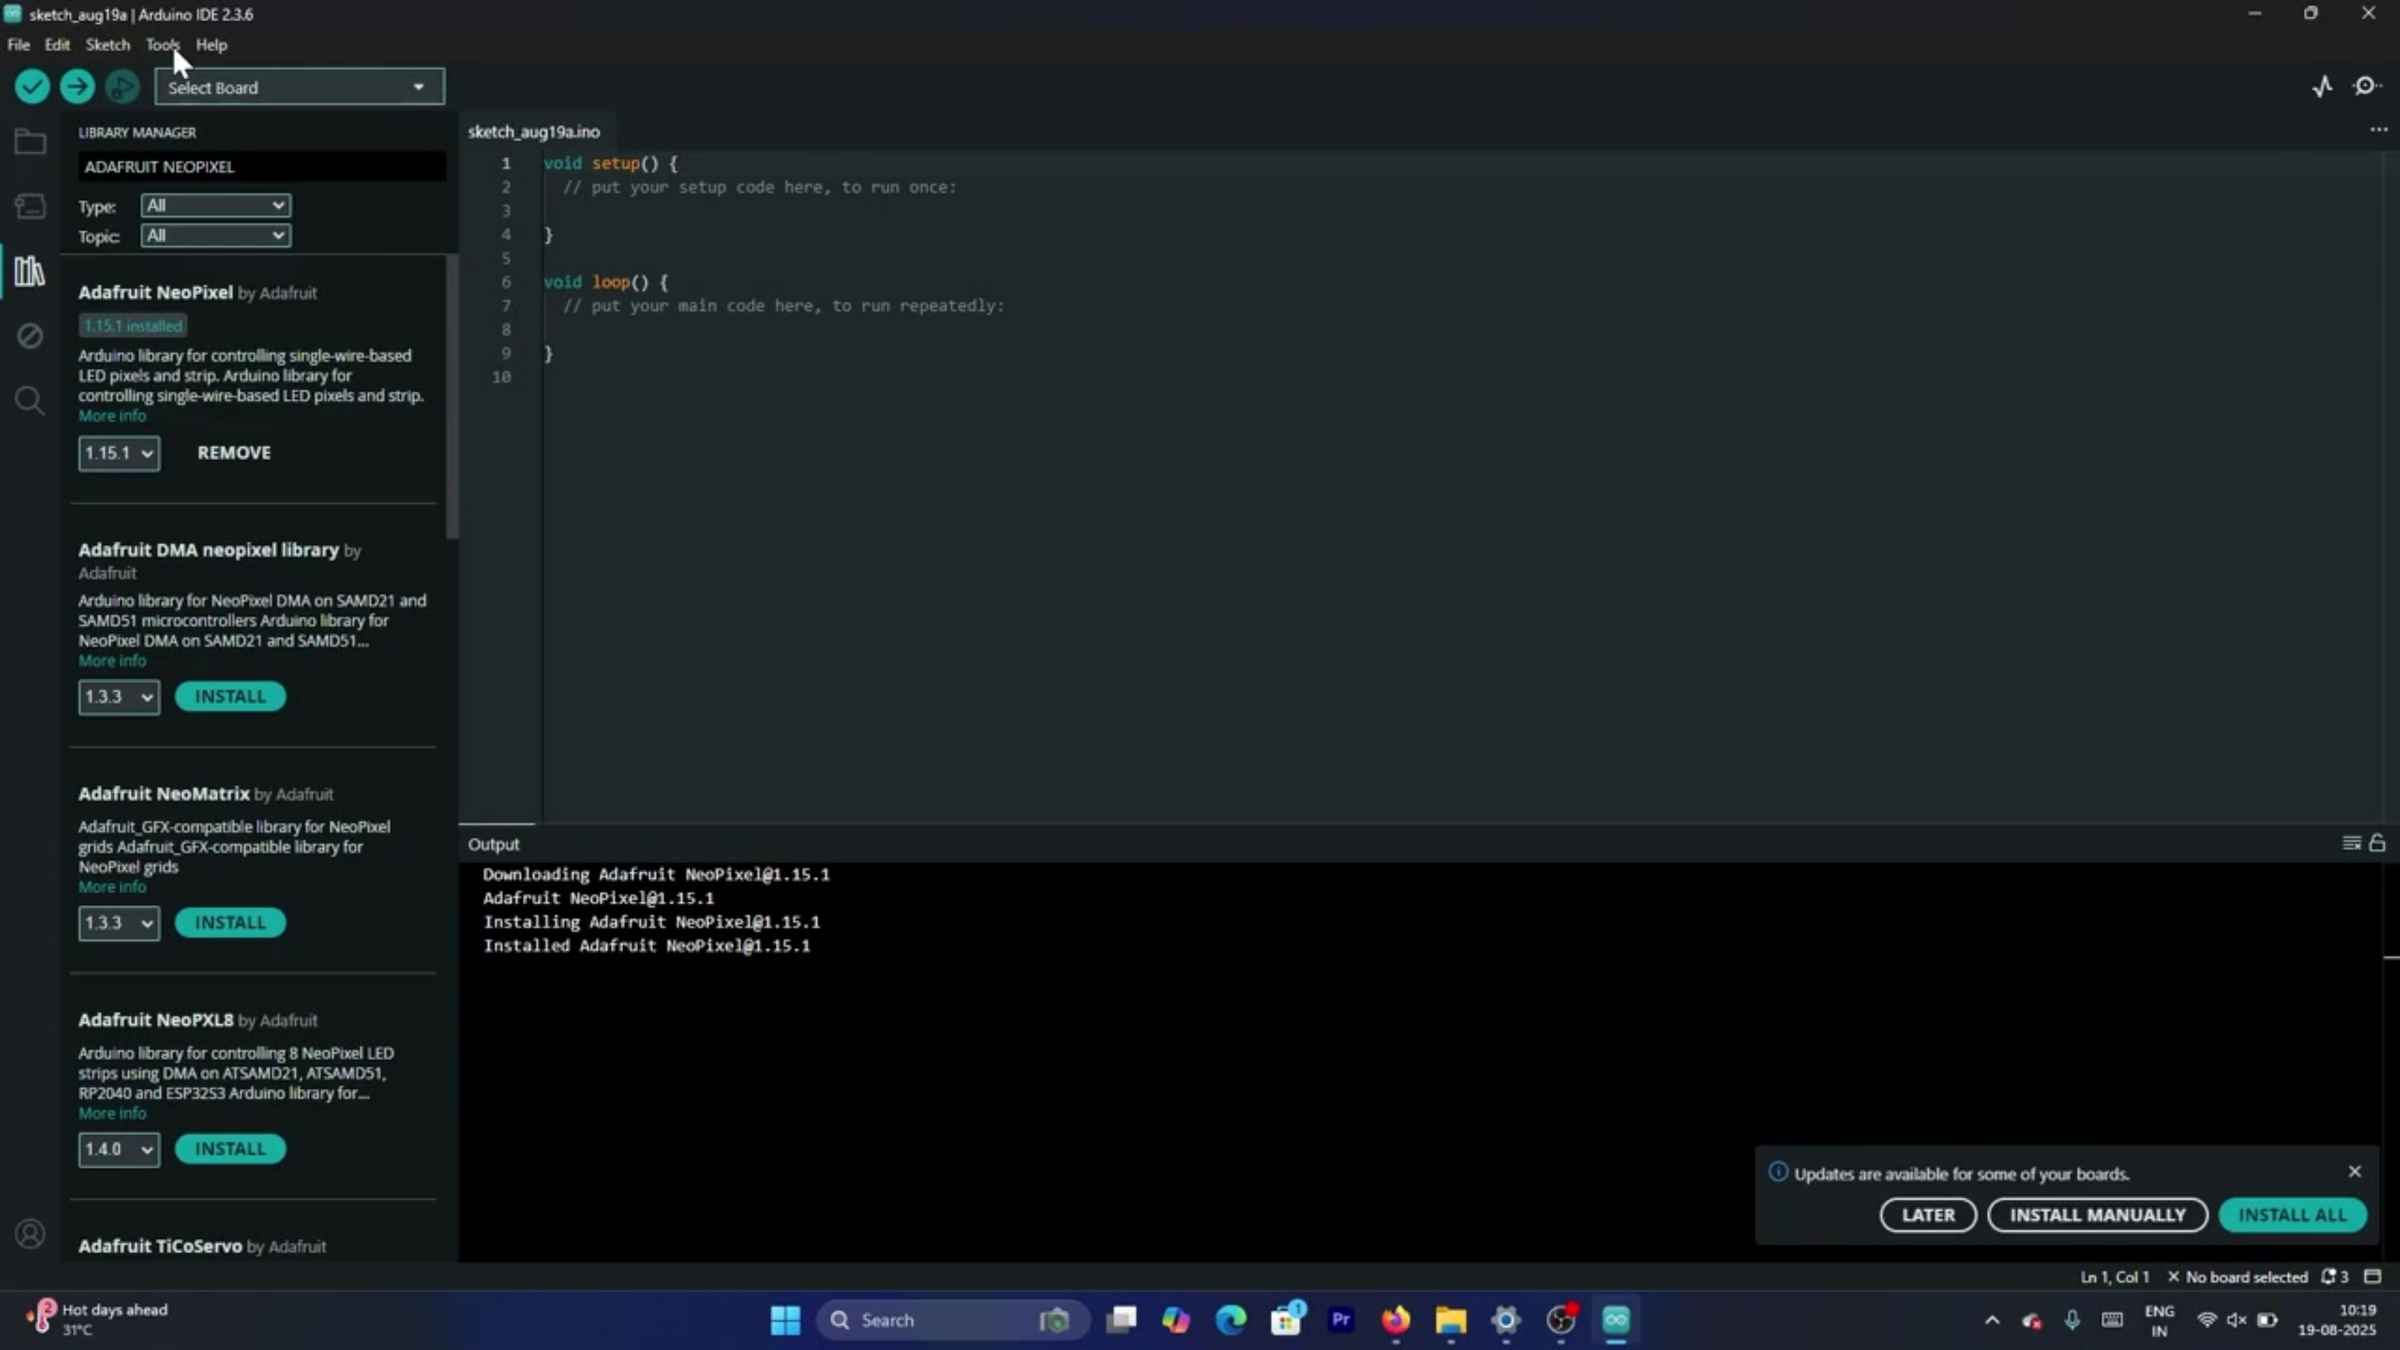The image size is (2400, 1350).
Task: Click Later on the updates notification
Action: click(1928, 1215)
